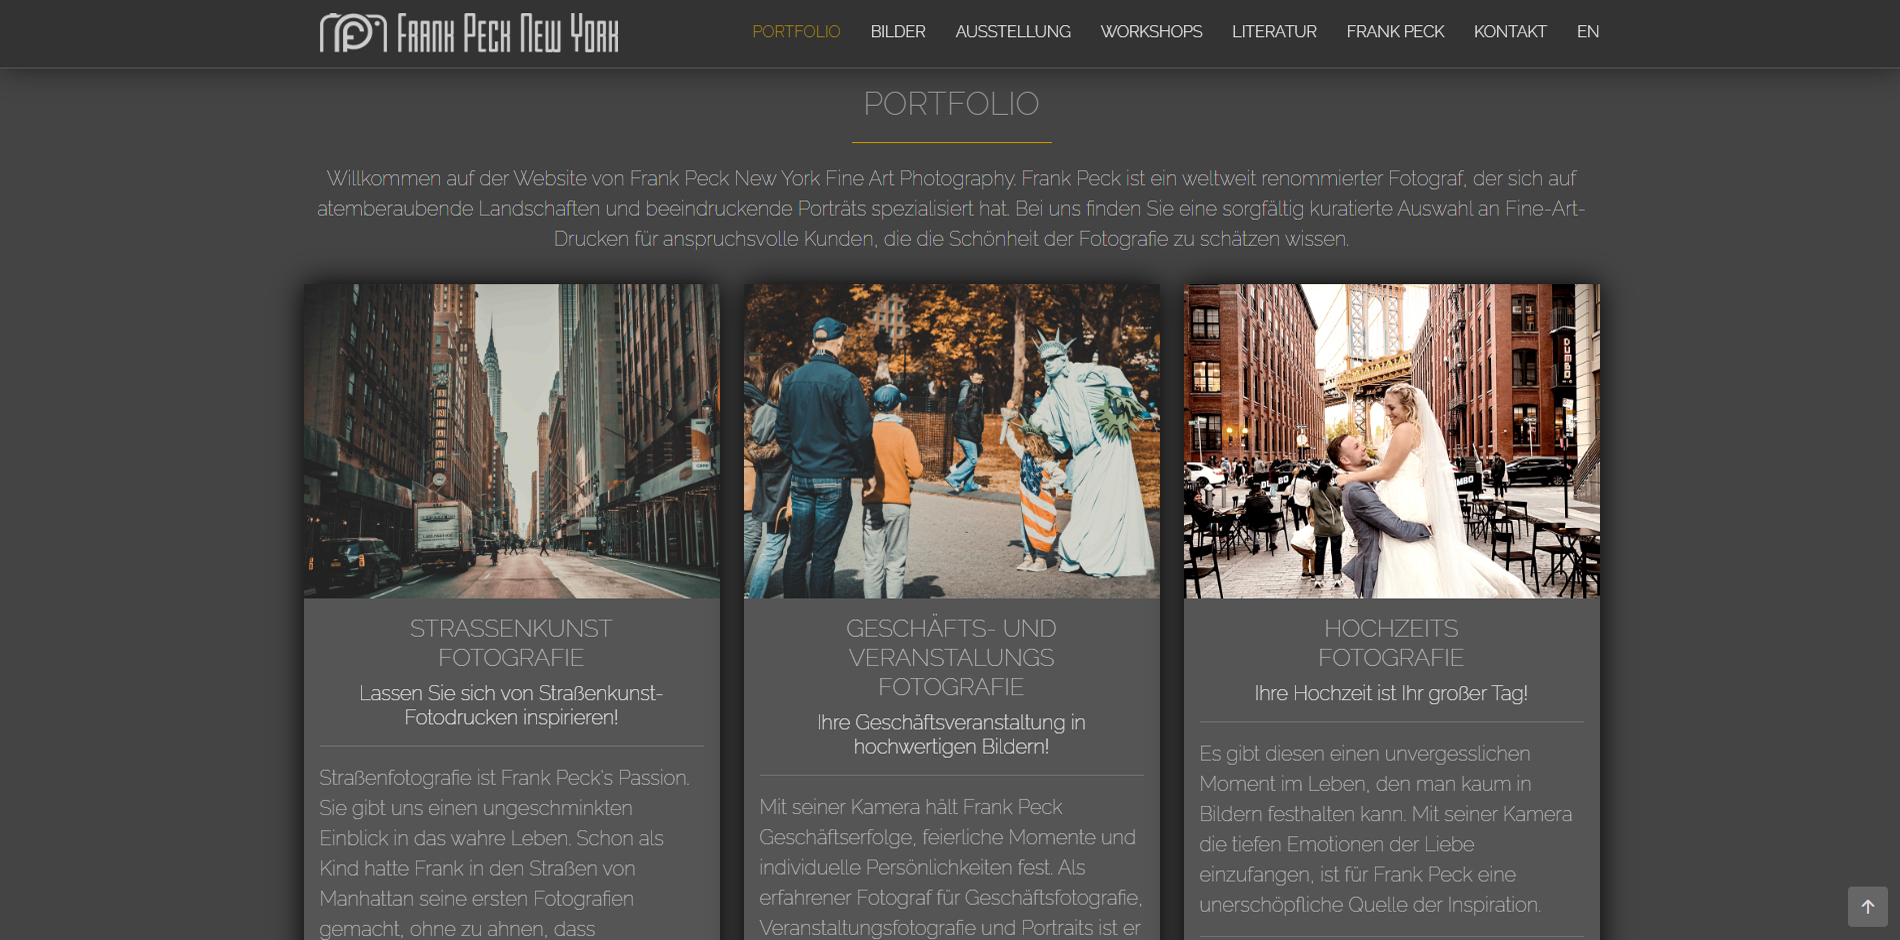
Task: Click text 'Ihre Hochzeit ist Ihr großer Tag!'
Action: click(1391, 693)
